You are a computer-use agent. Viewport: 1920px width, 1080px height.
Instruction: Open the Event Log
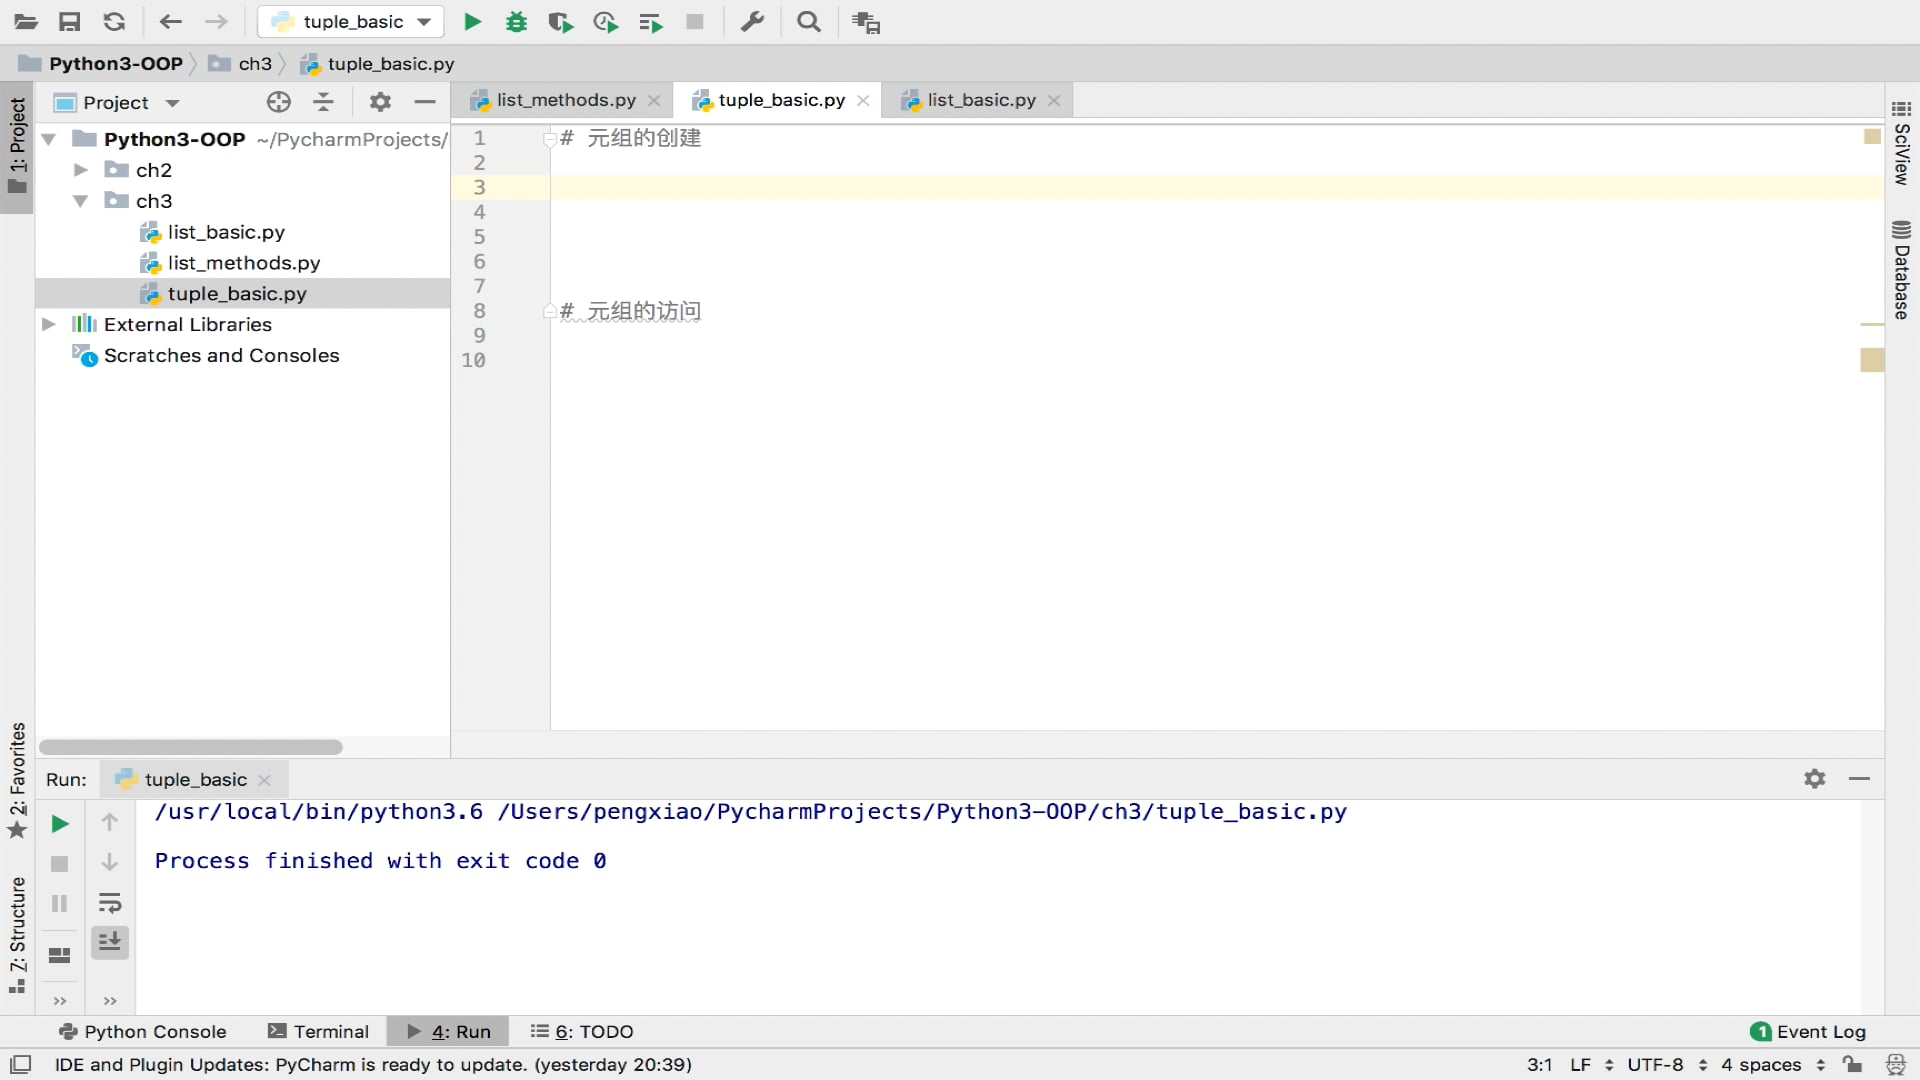click(1808, 1031)
